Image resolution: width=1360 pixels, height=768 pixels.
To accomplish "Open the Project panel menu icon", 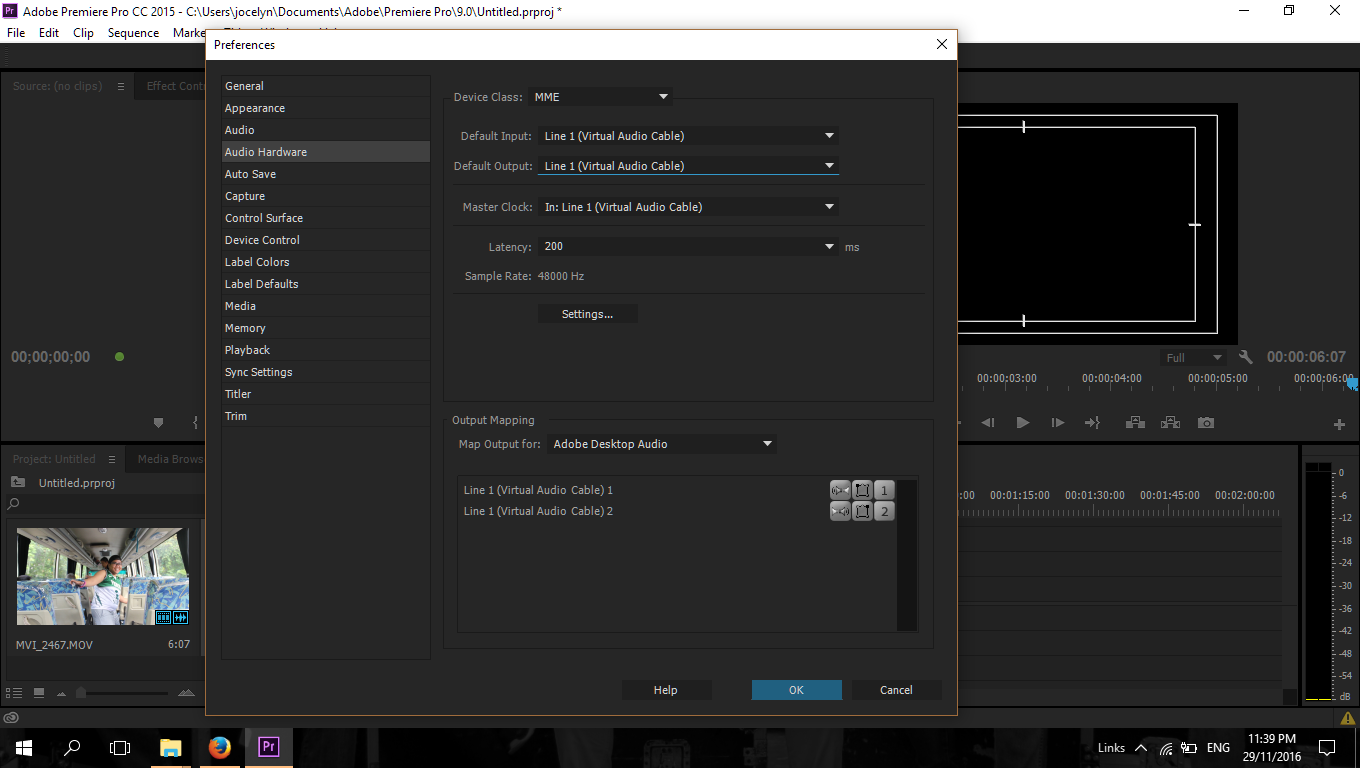I will pos(112,459).
